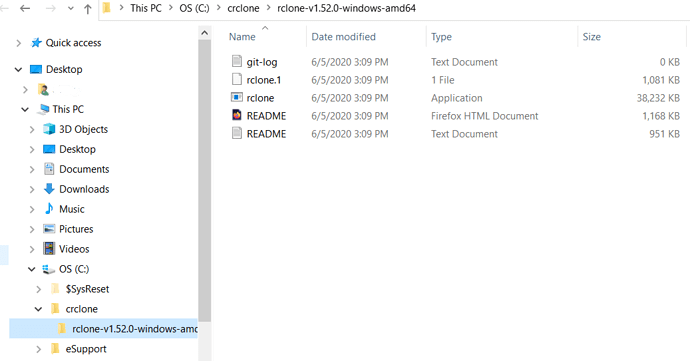Select the git-log text file icon
This screenshot has width=690, height=361.
coord(237,61)
